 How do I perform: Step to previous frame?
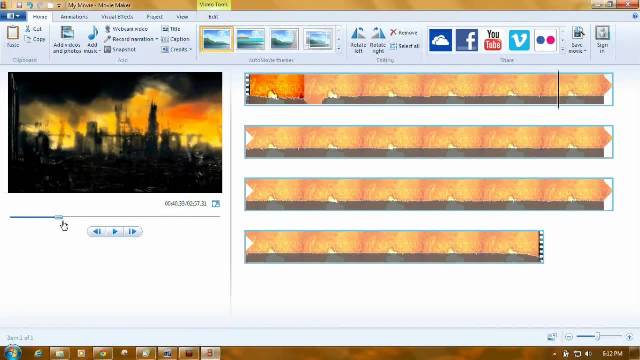[97, 231]
